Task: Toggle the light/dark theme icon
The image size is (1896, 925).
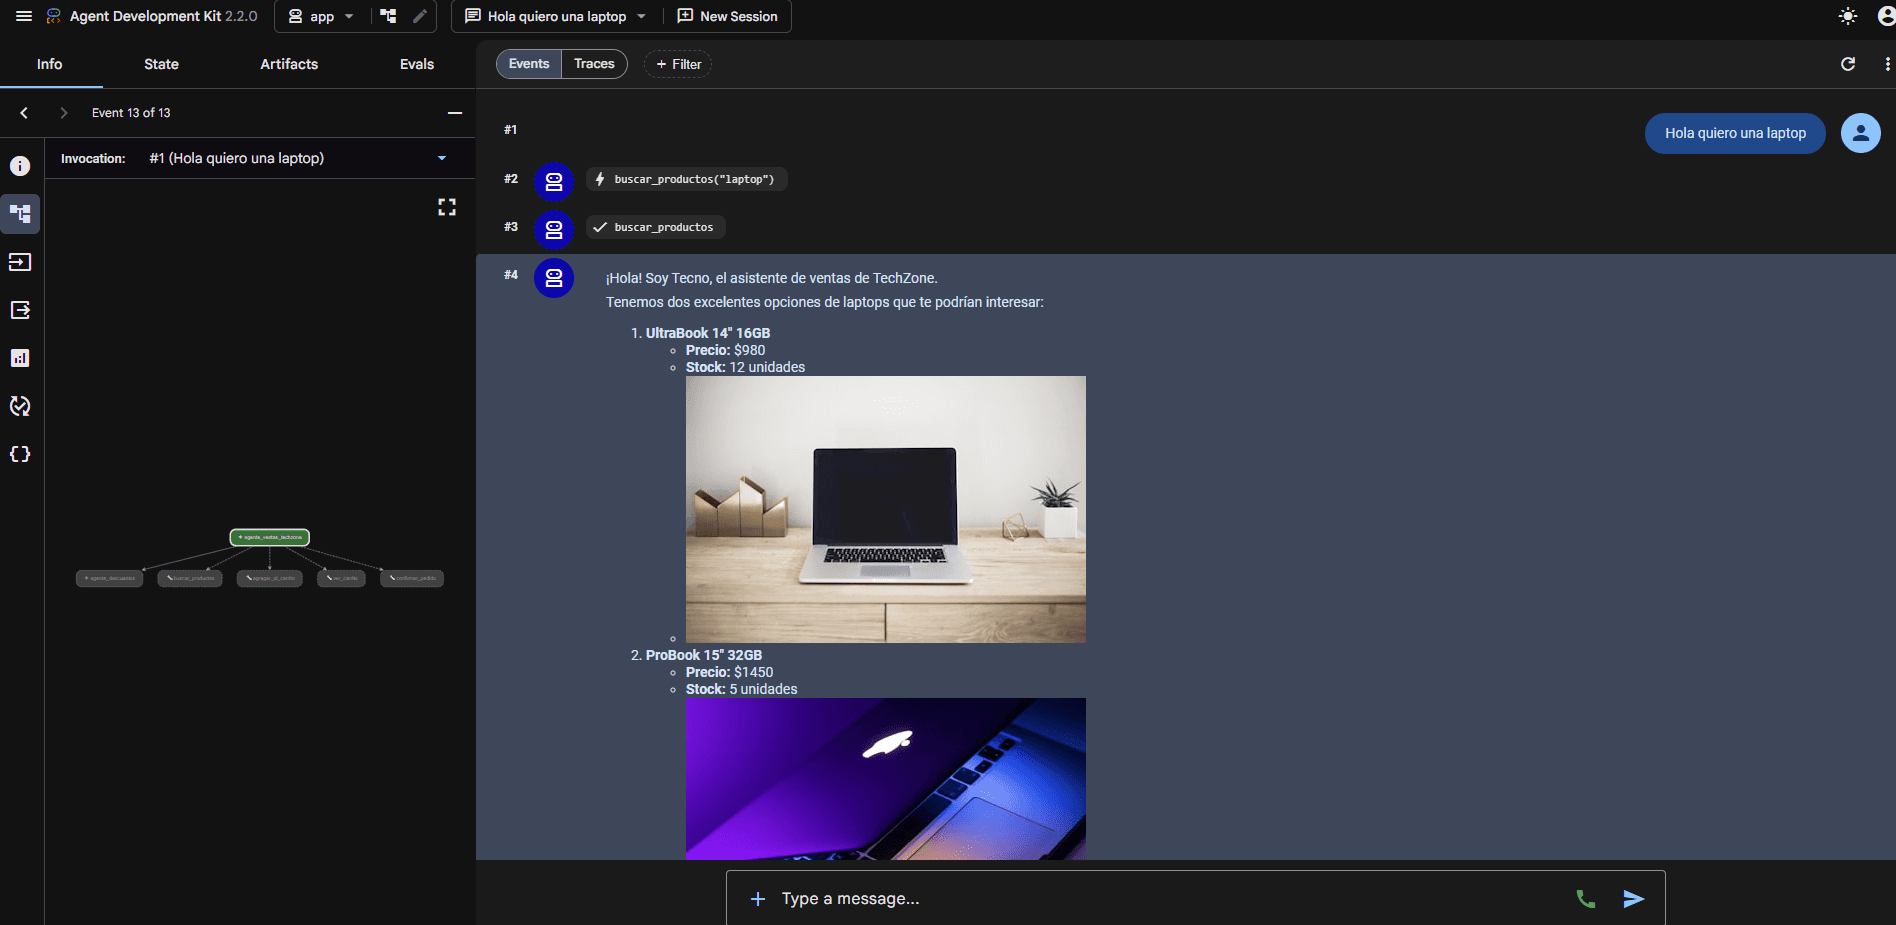Action: click(x=1848, y=16)
